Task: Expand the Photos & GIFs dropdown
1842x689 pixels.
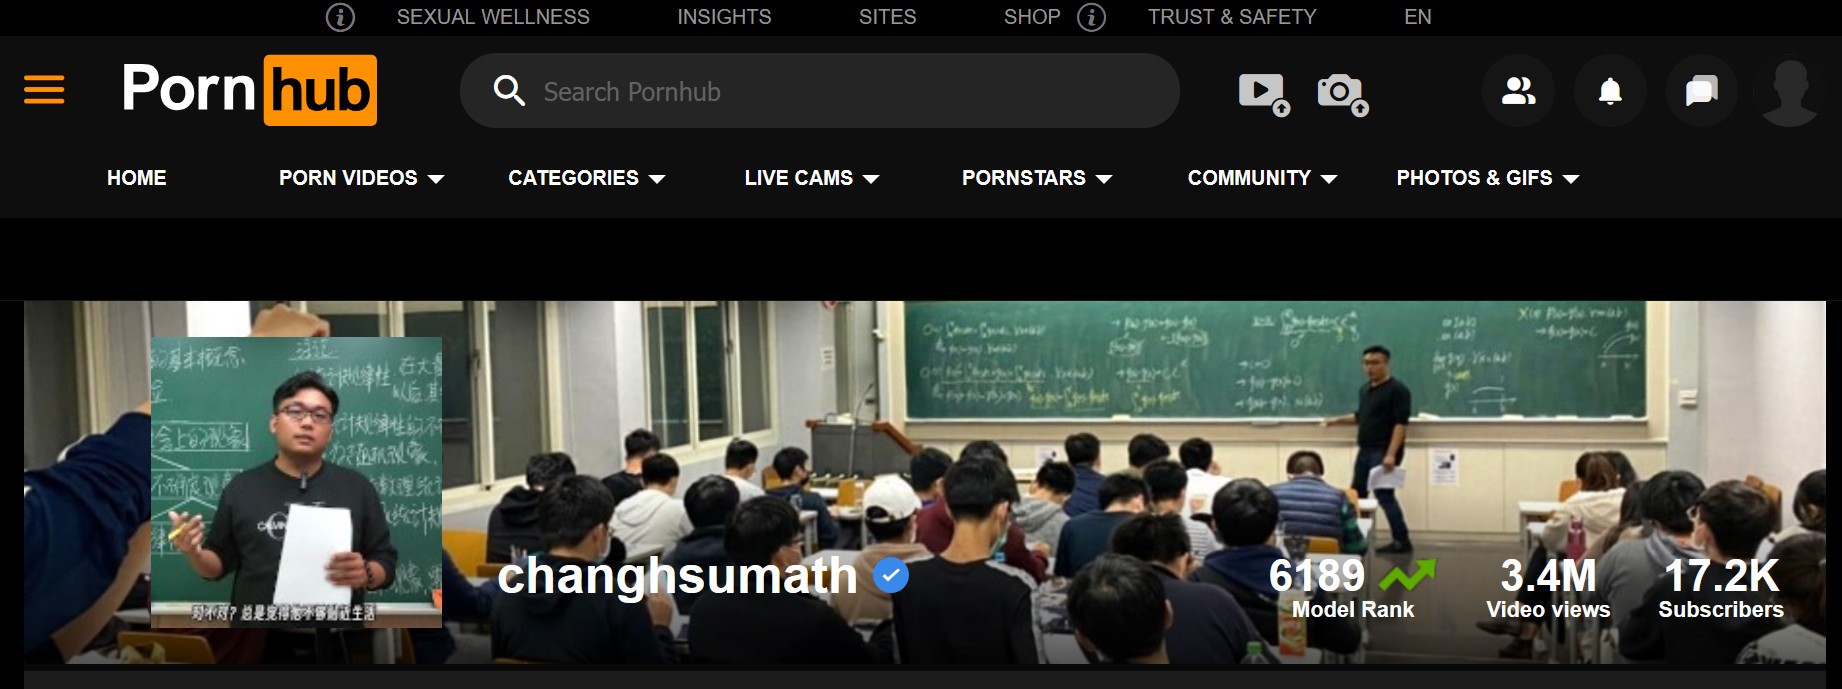Action: [x=1487, y=178]
